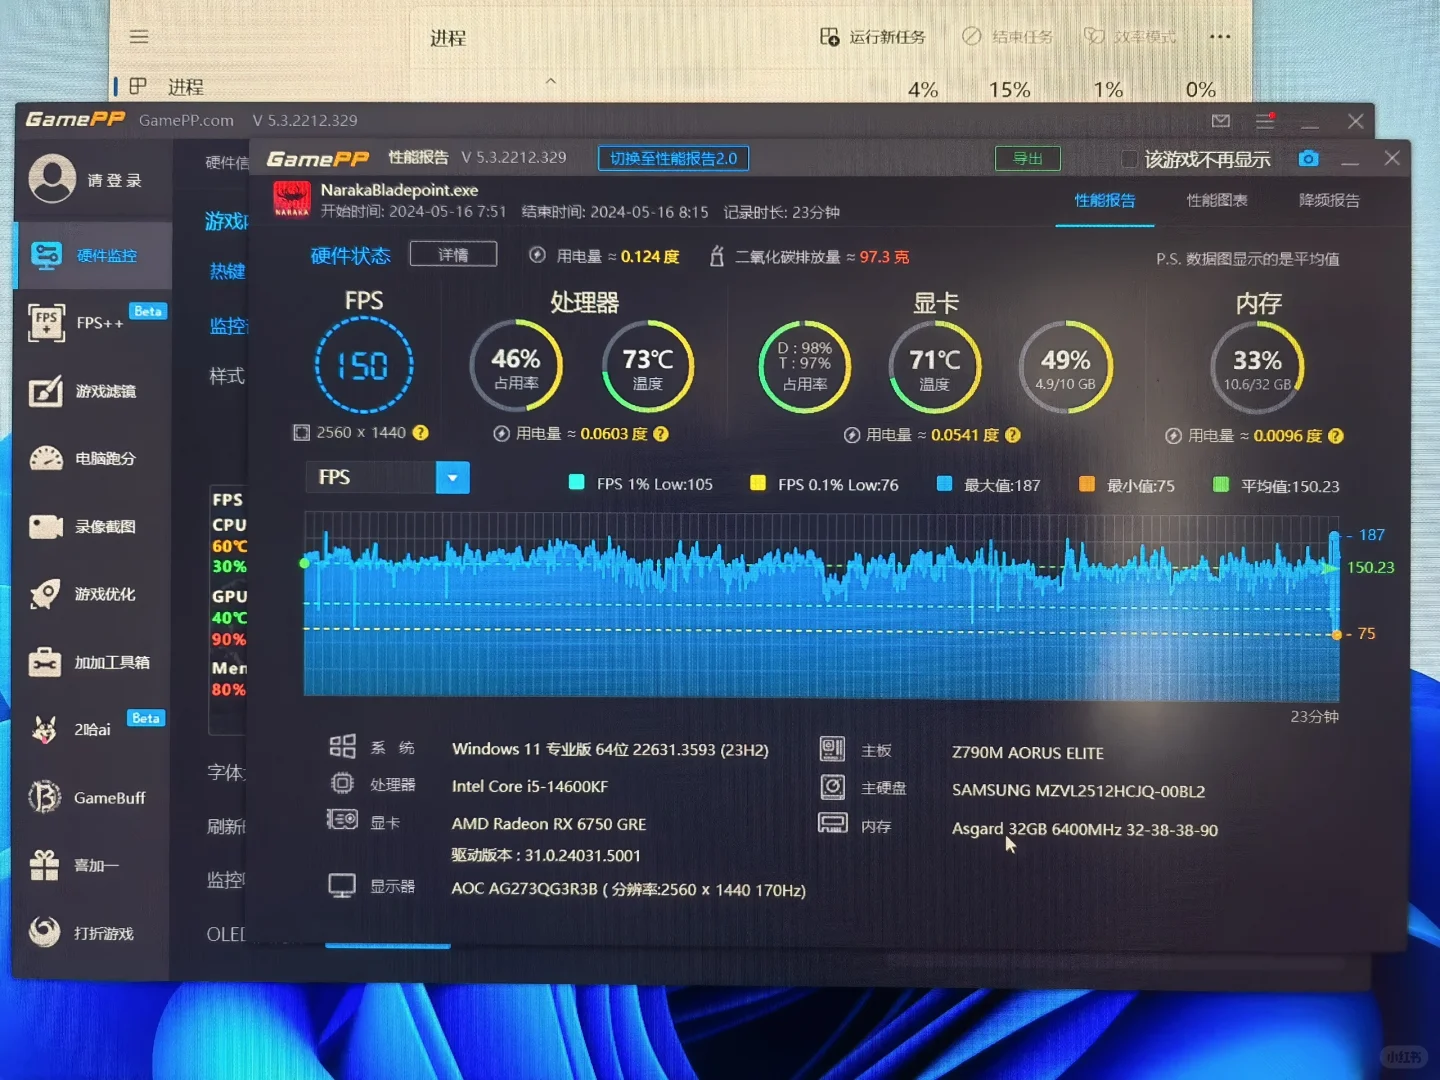The image size is (1440, 1080).
Task: Click the Windows 11 专业版 system text
Action: coord(610,749)
